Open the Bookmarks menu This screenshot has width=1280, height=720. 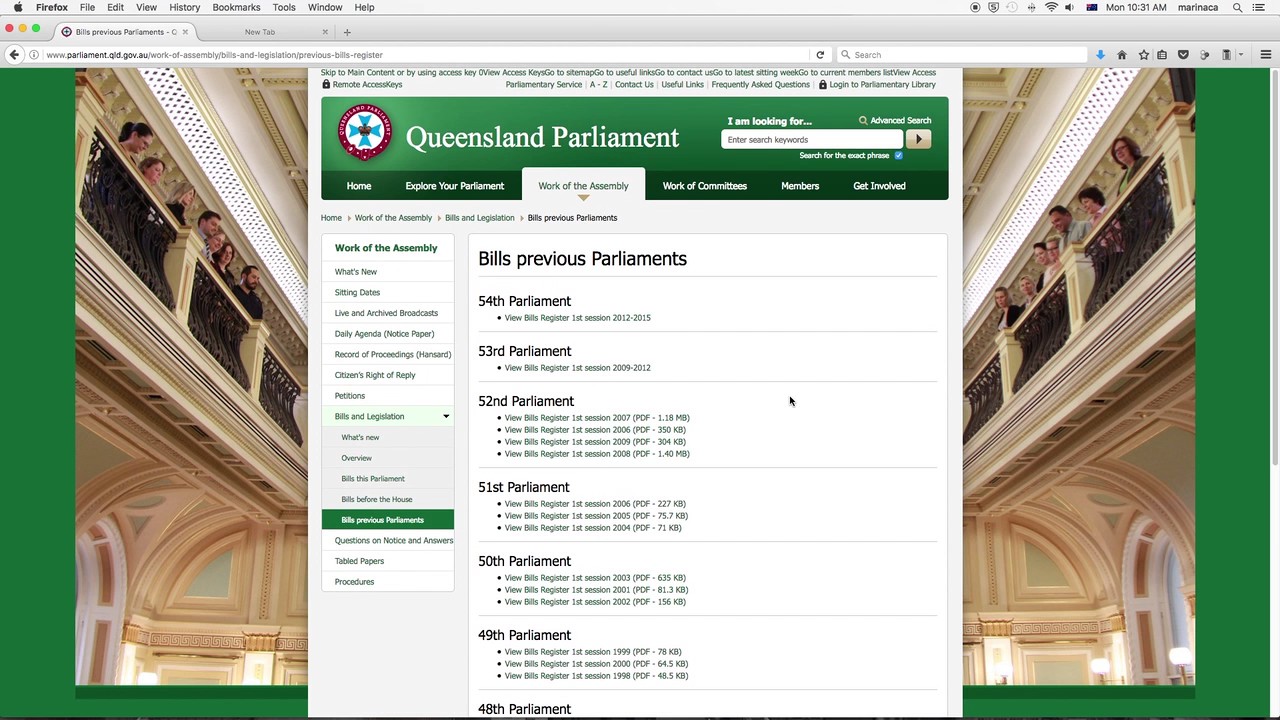[x=236, y=7]
